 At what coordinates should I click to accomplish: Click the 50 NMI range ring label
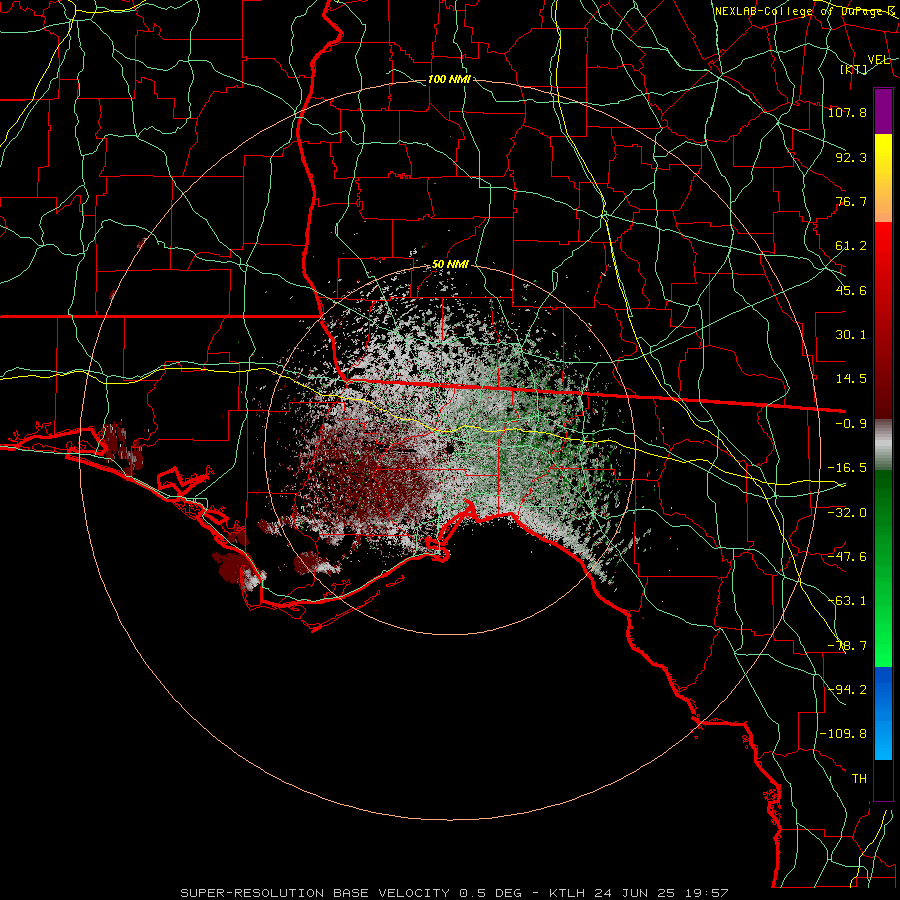[450, 265]
